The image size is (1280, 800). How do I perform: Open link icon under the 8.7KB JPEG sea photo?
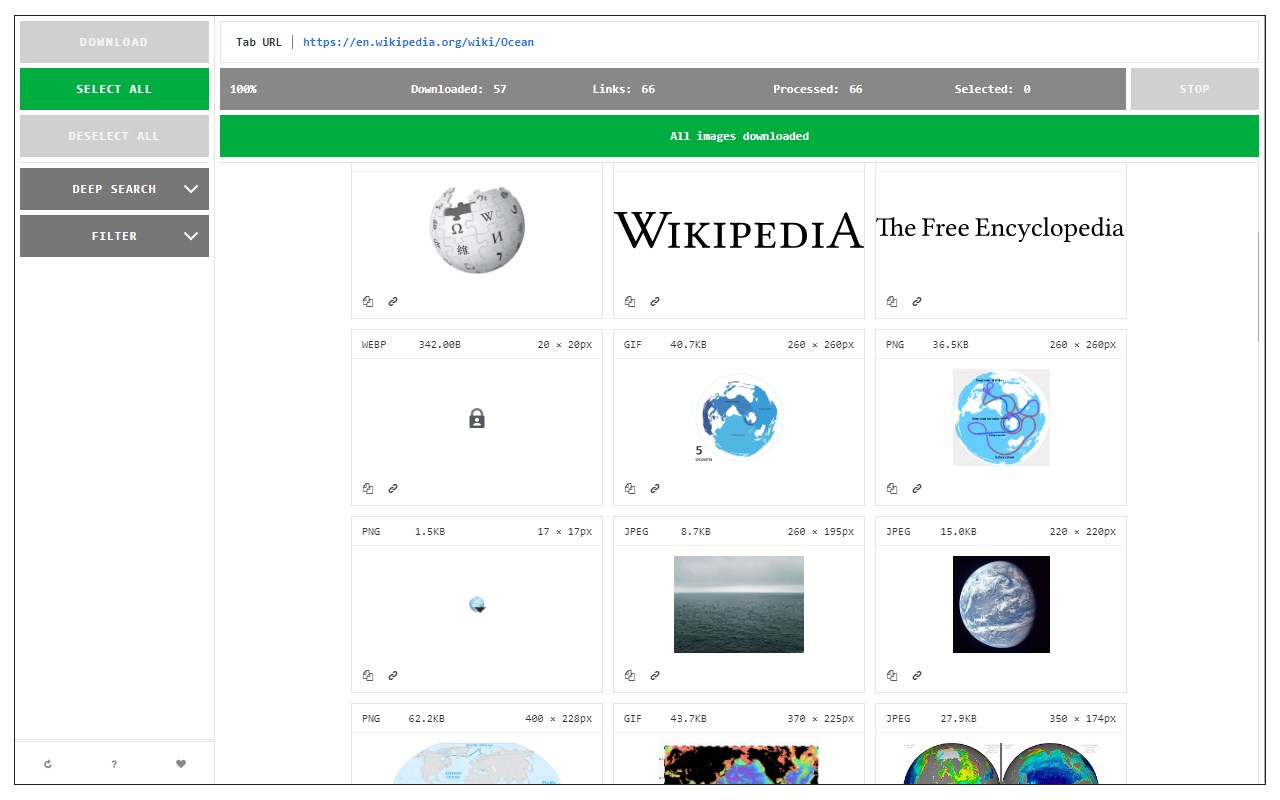tap(655, 675)
